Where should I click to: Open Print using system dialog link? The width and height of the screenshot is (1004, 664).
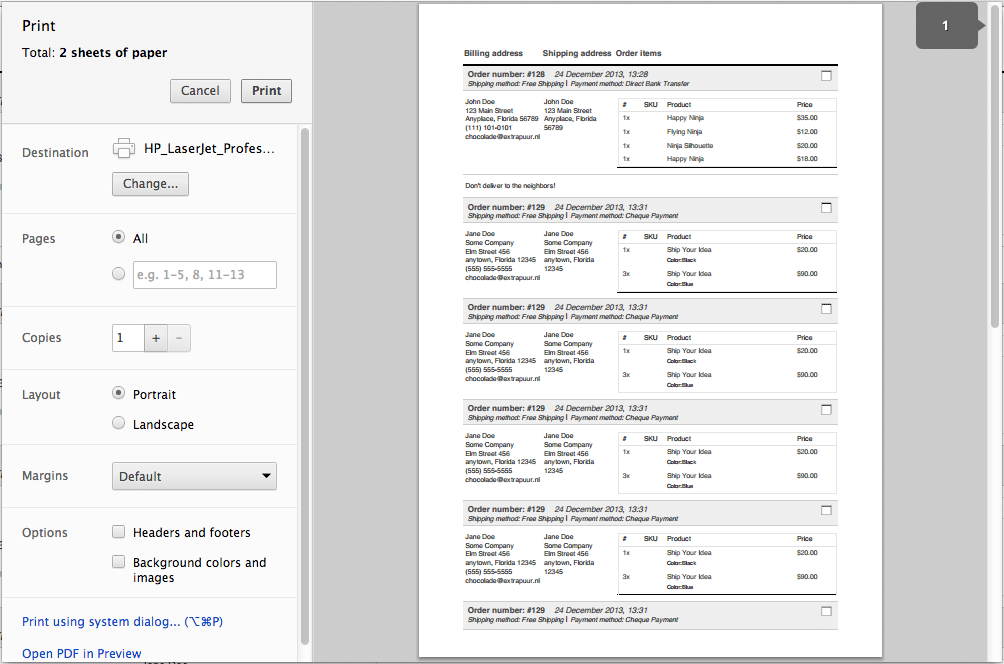[x=122, y=622]
